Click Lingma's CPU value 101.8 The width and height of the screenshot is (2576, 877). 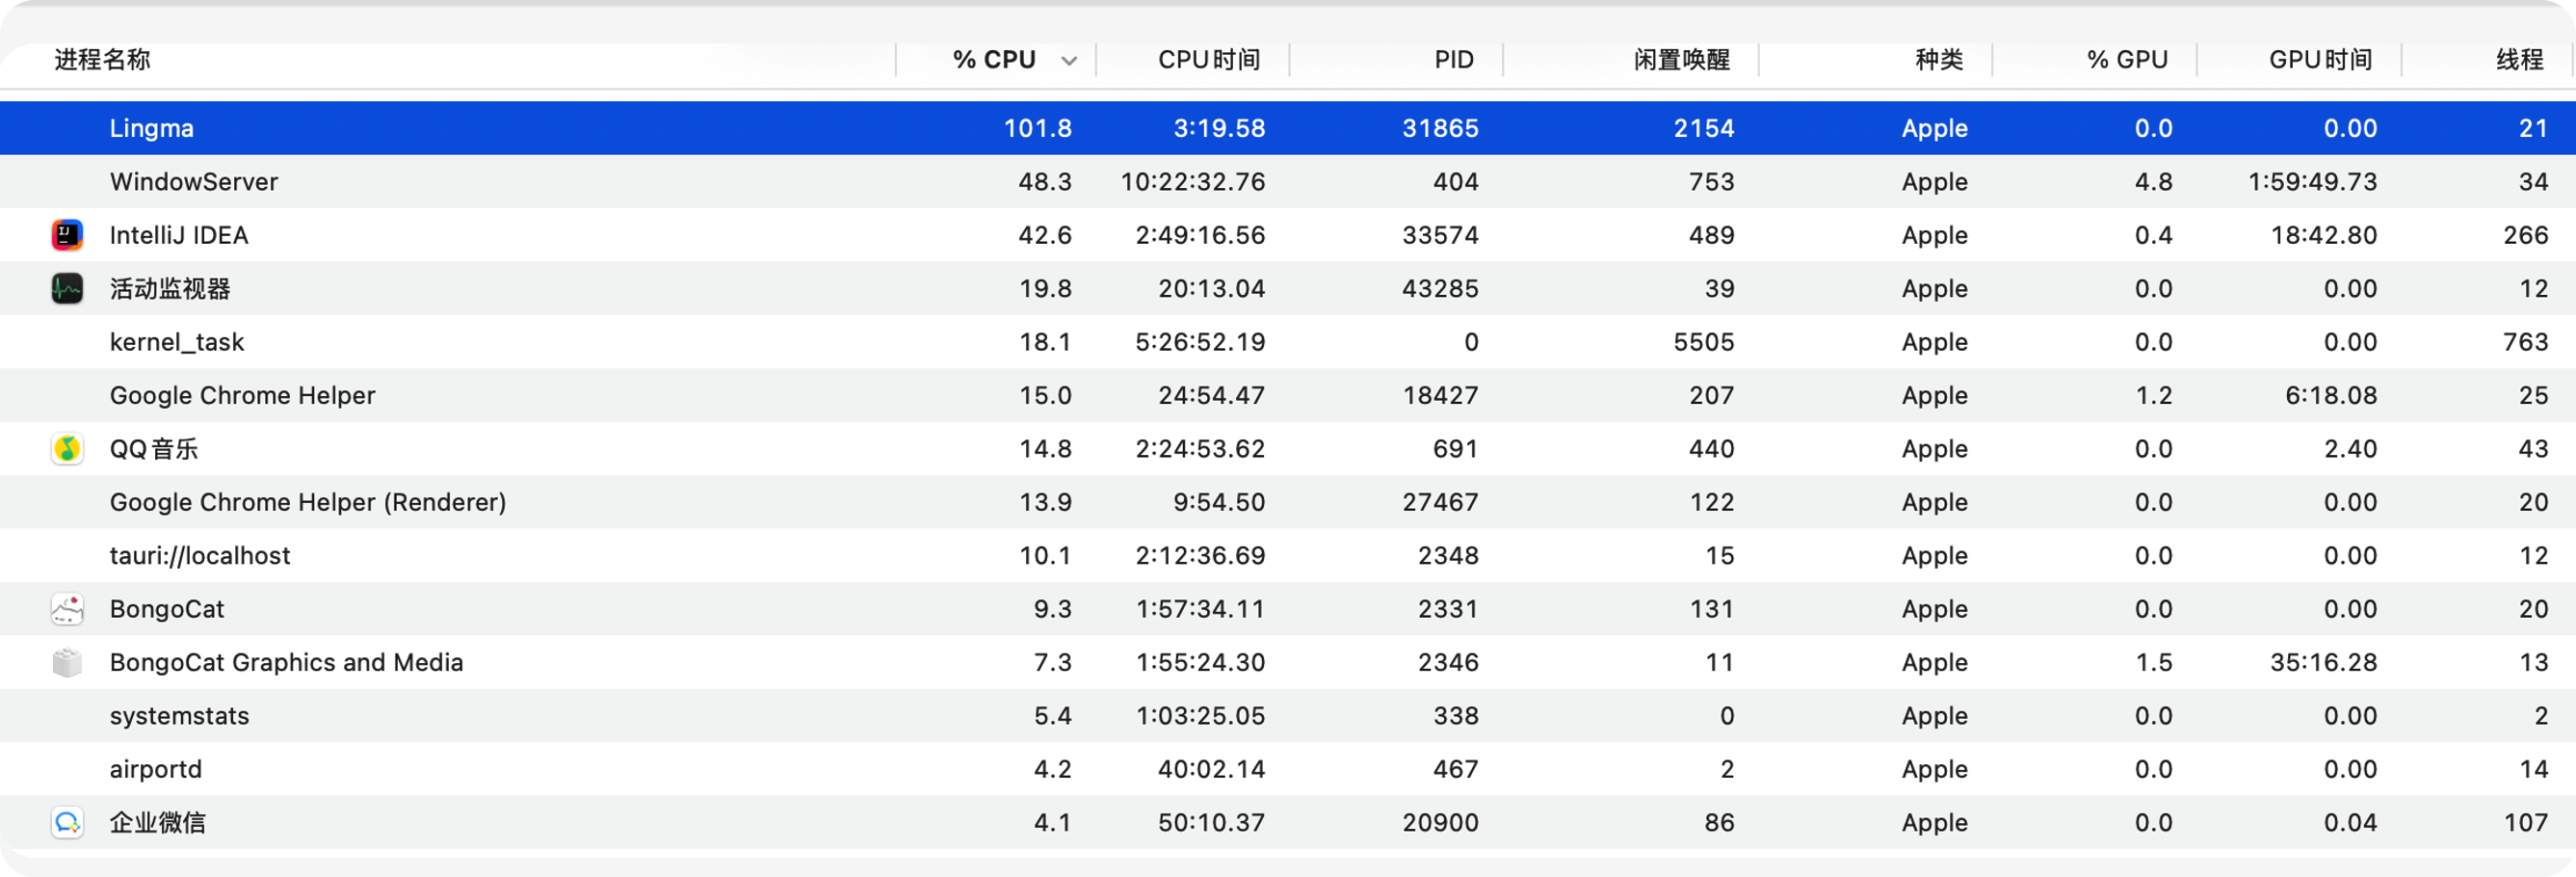[1038, 128]
